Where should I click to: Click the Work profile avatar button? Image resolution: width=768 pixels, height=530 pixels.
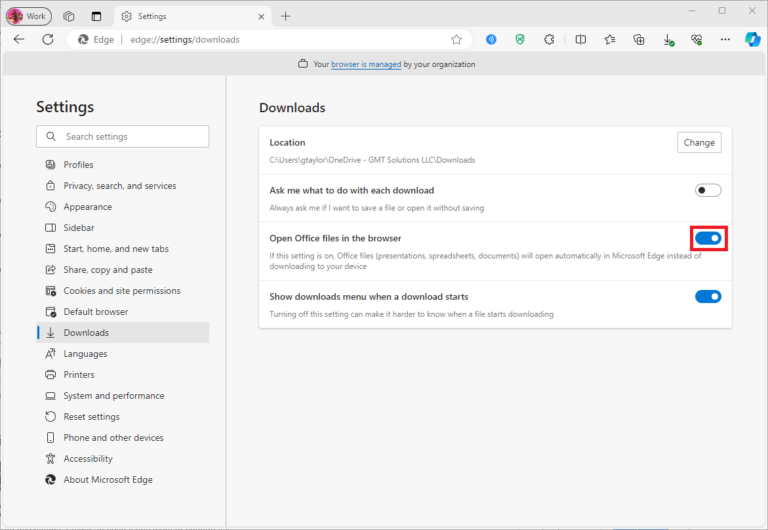pos(28,16)
